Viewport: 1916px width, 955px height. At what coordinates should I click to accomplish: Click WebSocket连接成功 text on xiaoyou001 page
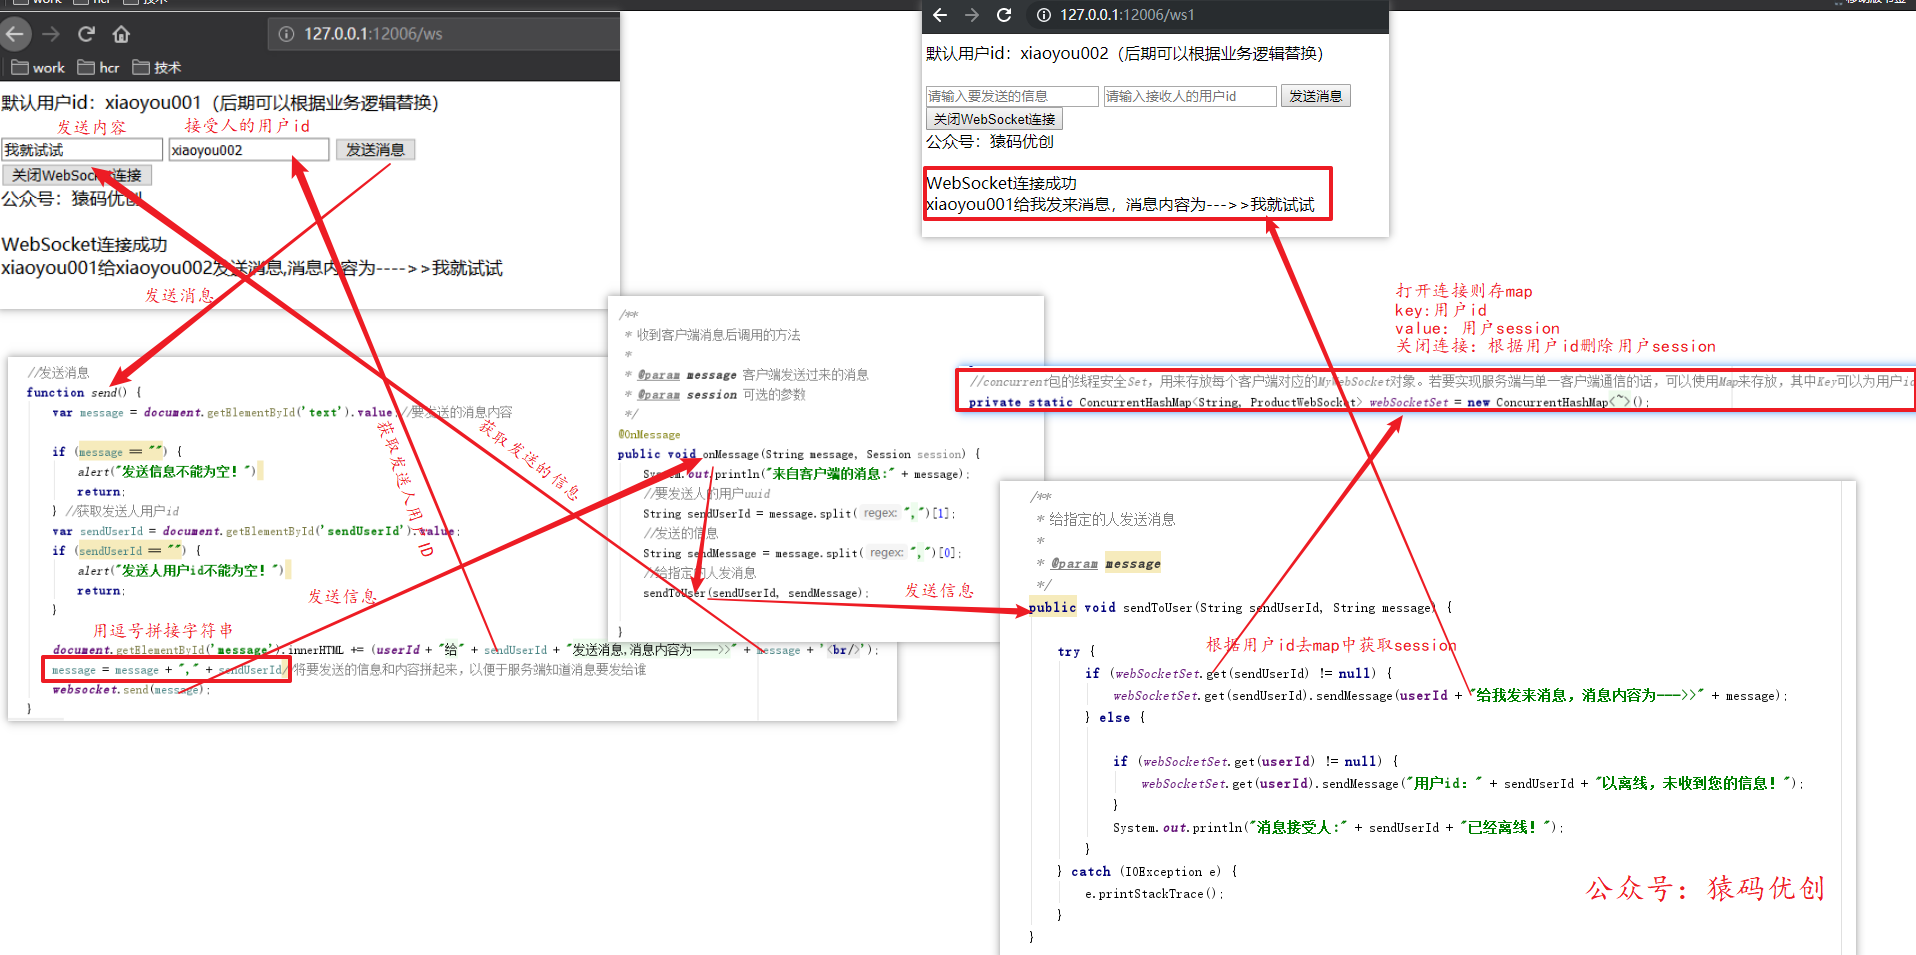click(x=85, y=245)
